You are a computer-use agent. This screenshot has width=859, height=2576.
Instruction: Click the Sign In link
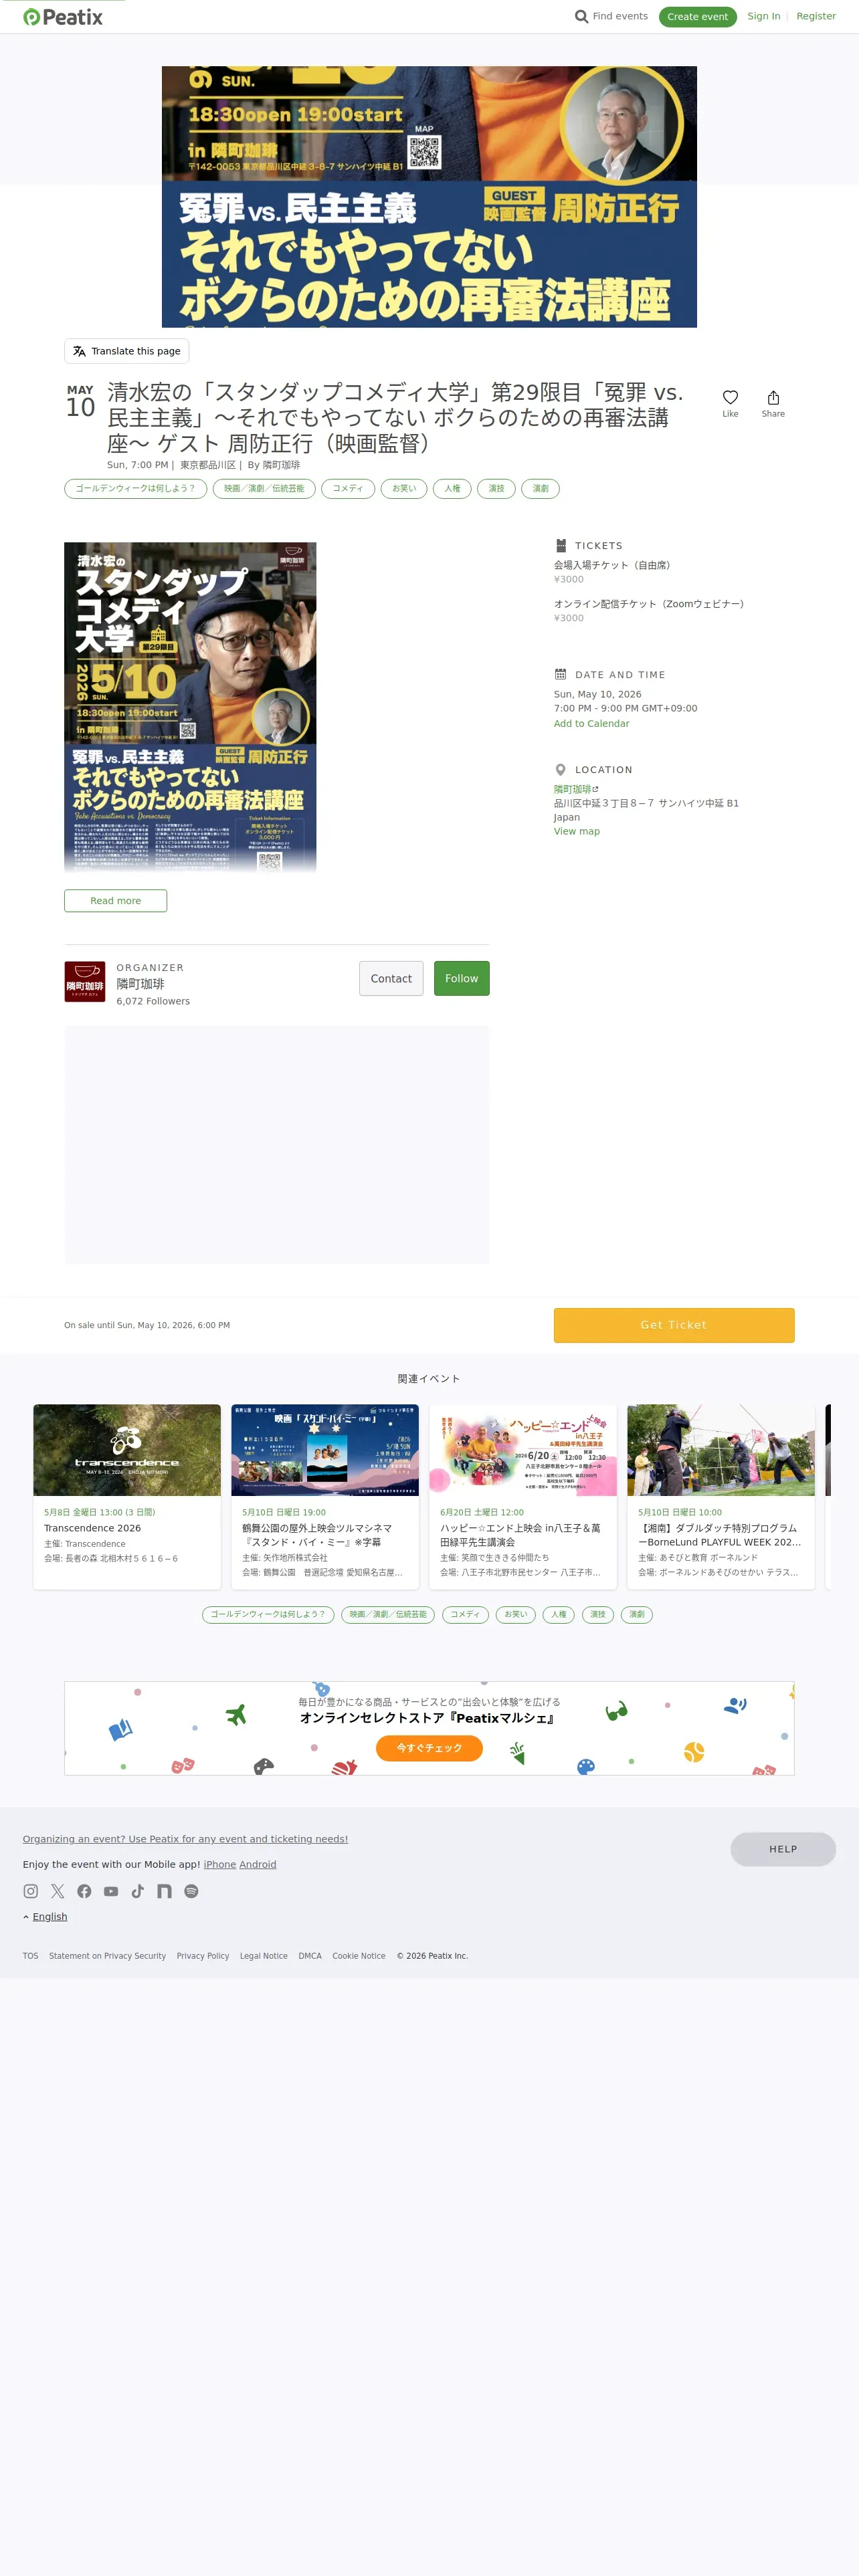tap(764, 17)
